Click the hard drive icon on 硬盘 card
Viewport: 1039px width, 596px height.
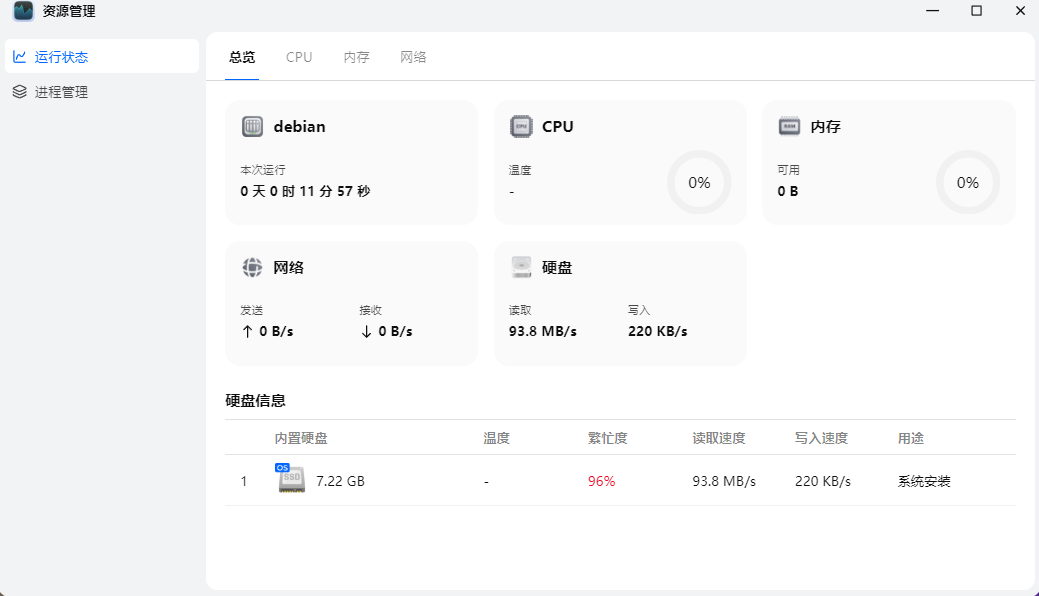tap(521, 267)
